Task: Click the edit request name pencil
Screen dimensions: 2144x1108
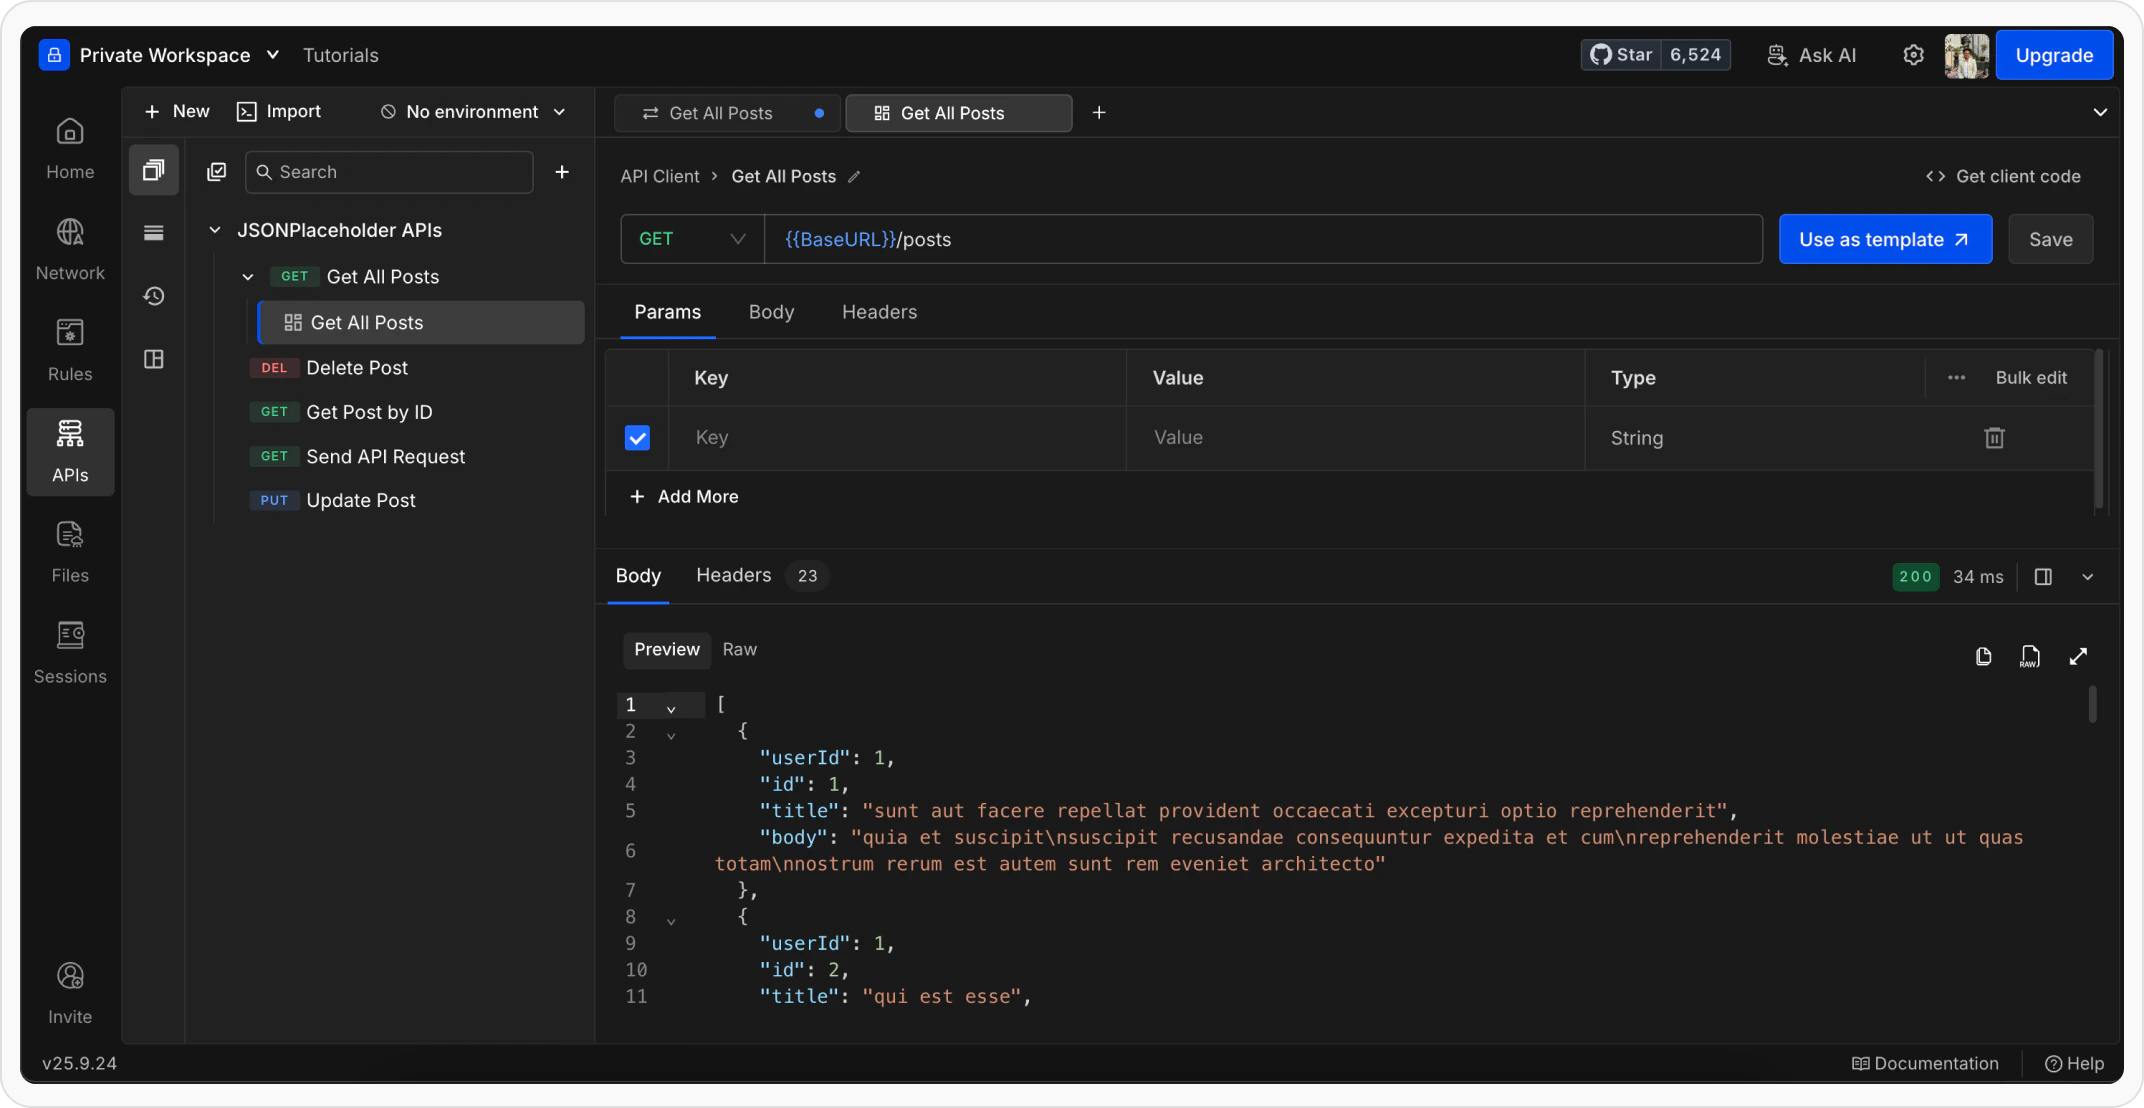Action: 854,177
